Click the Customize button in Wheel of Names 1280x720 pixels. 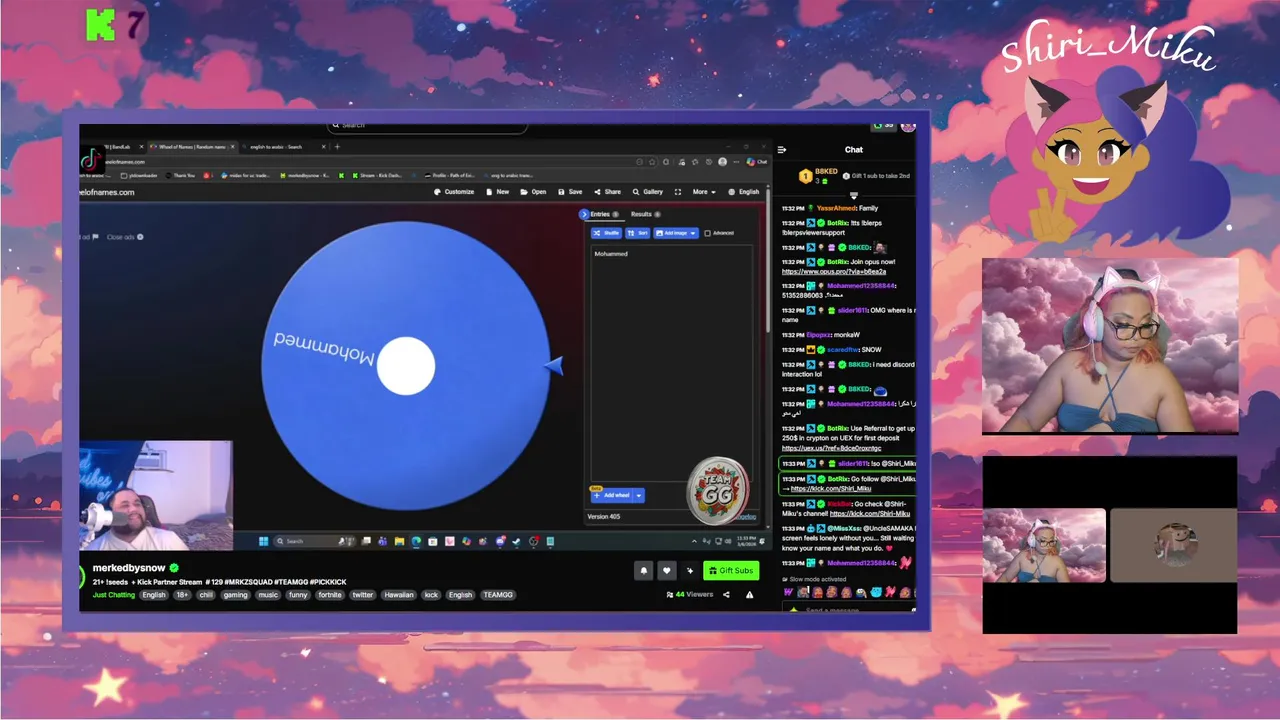455,192
